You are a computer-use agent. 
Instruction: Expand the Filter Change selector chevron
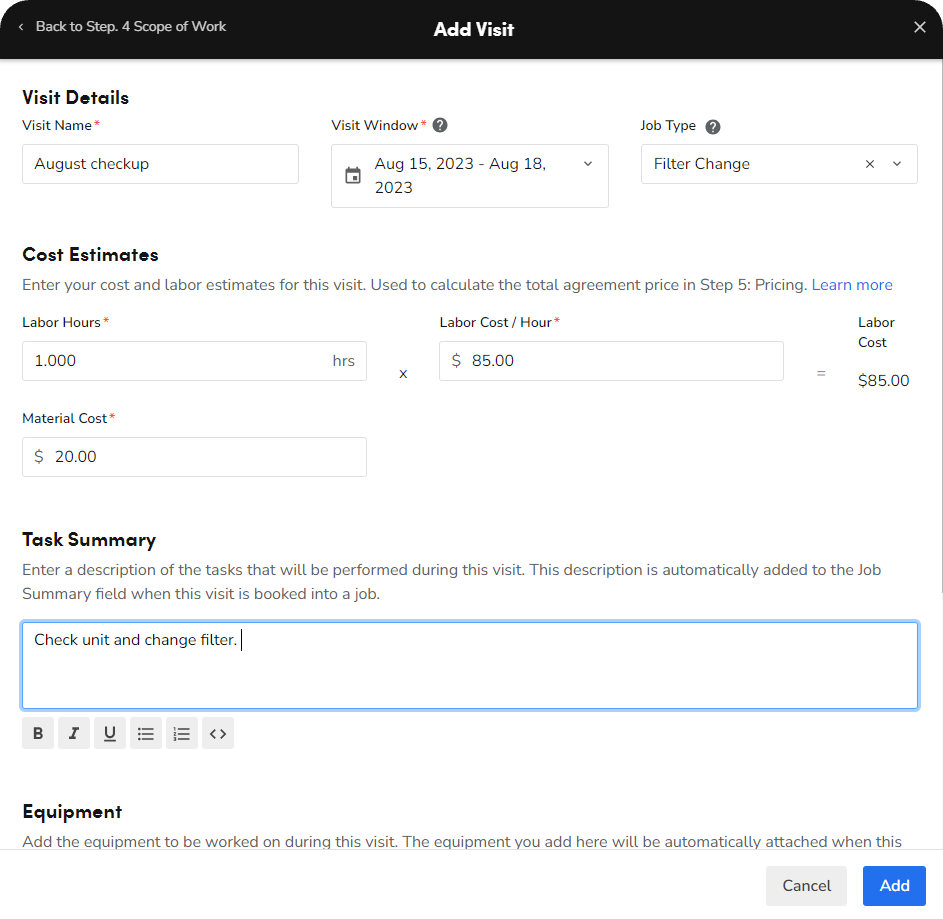coord(897,163)
